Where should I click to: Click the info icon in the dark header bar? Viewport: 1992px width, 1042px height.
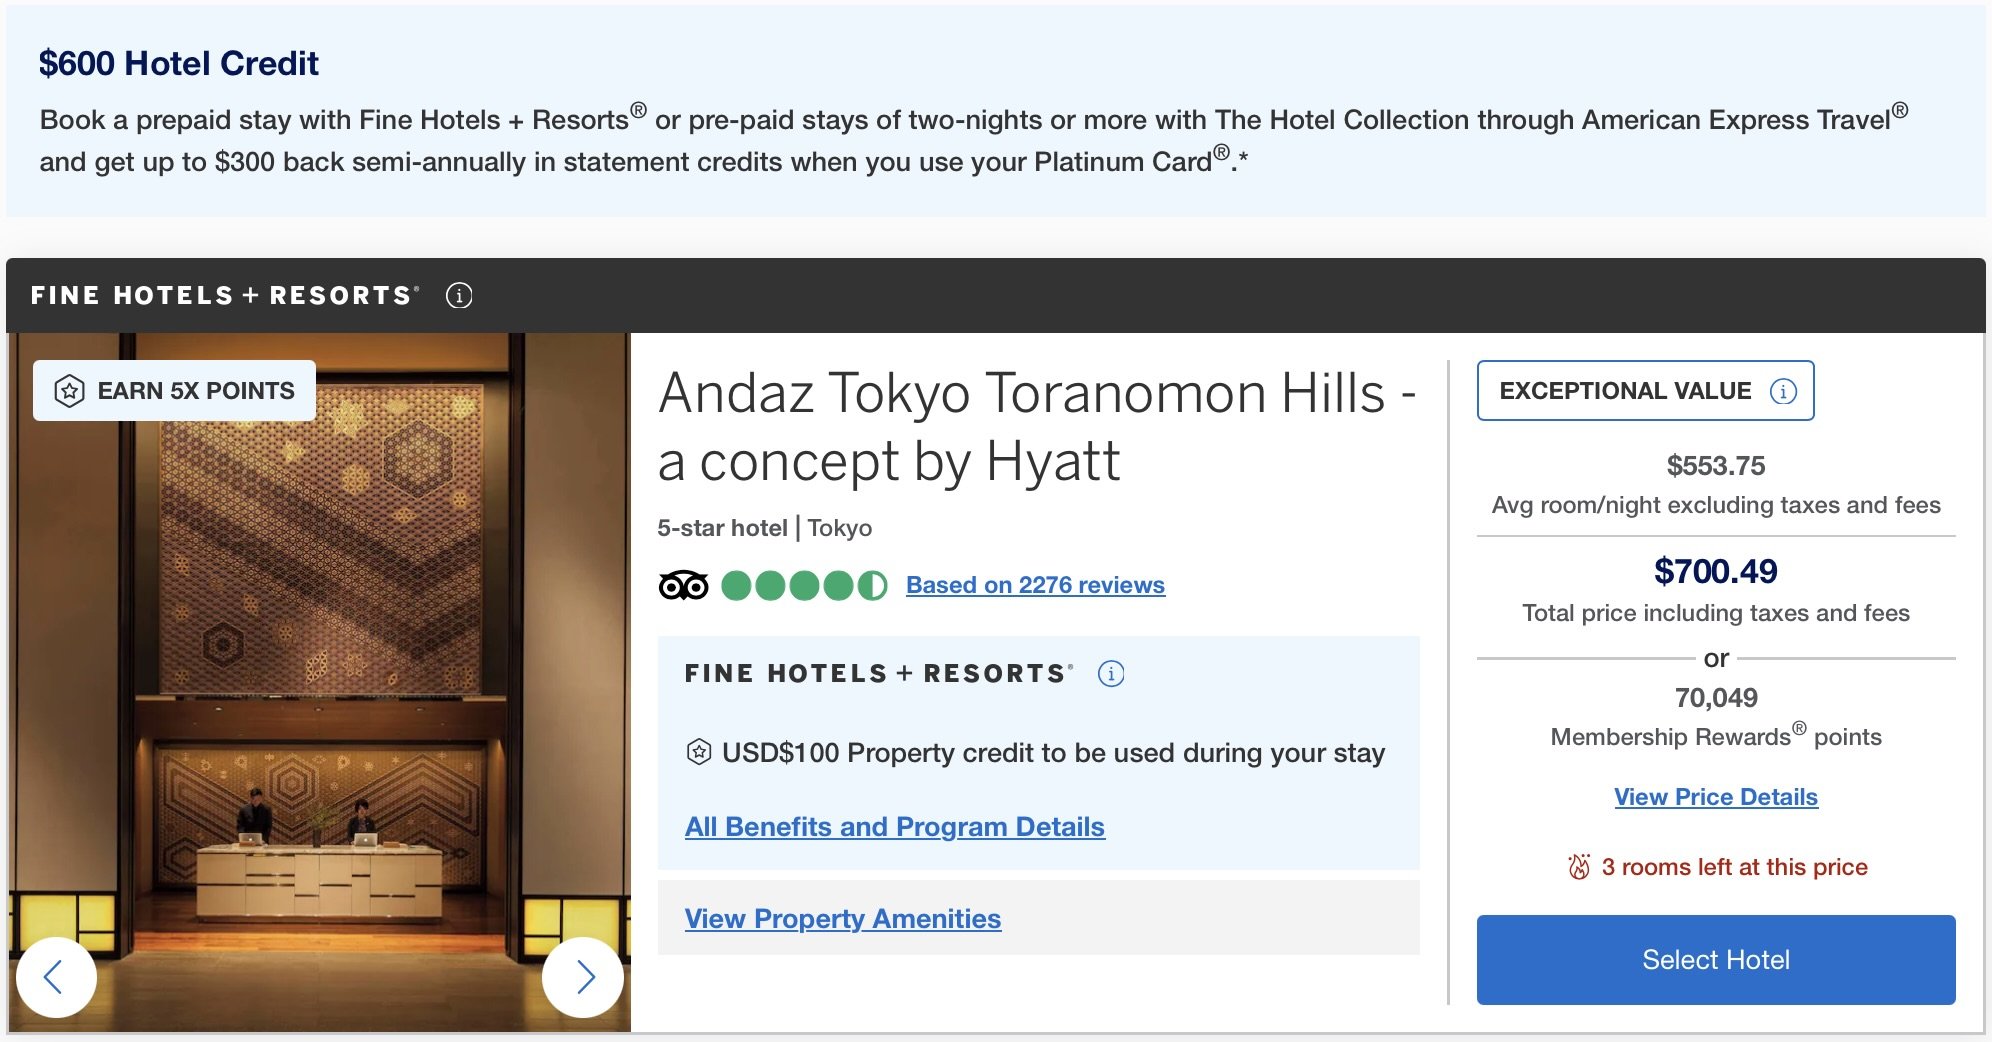tap(459, 296)
